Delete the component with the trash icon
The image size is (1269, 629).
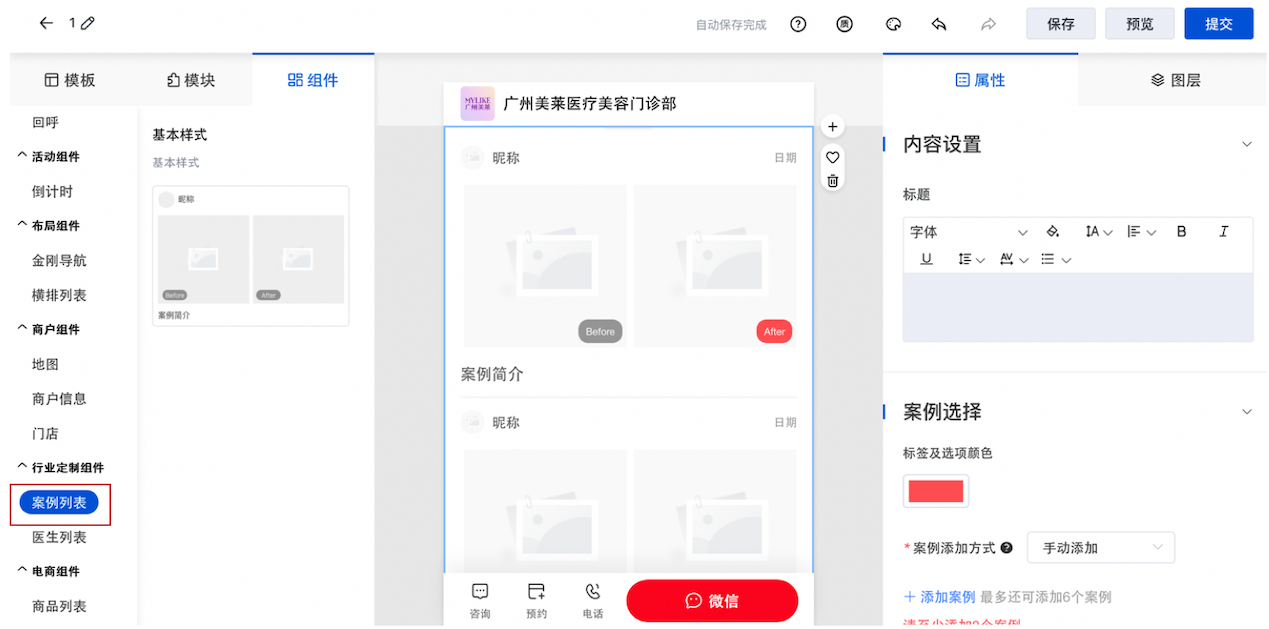point(832,181)
